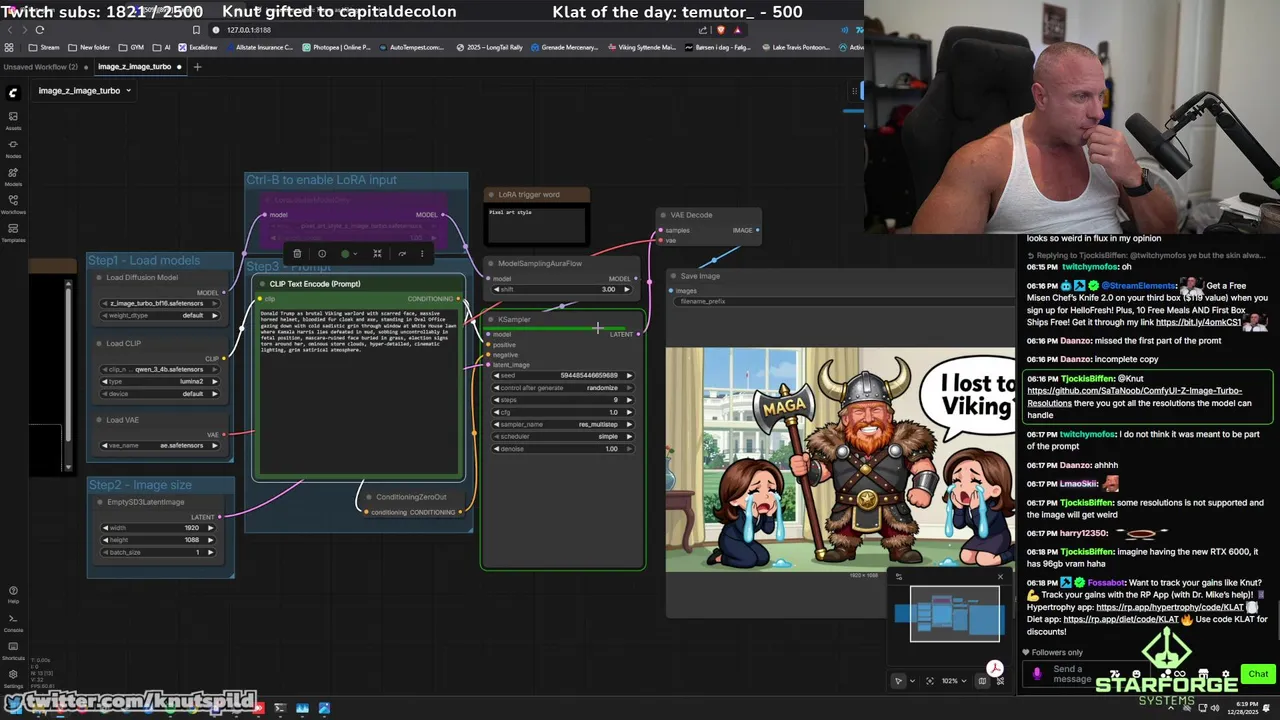This screenshot has height=720, width=1280.
Task: Increase the width 1920 value arrow
Action: coord(213,528)
